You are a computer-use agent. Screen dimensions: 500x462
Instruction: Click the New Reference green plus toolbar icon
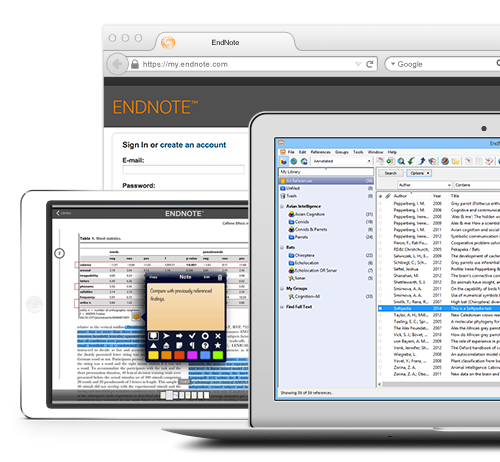pyautogui.click(x=390, y=161)
